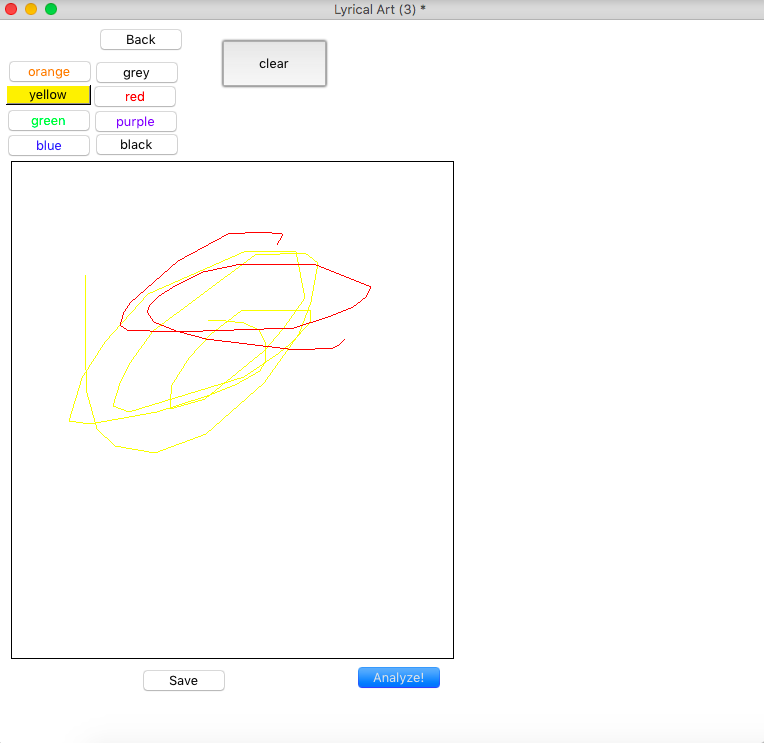Select the orange drawing color
This screenshot has width=764, height=743.
(49, 72)
